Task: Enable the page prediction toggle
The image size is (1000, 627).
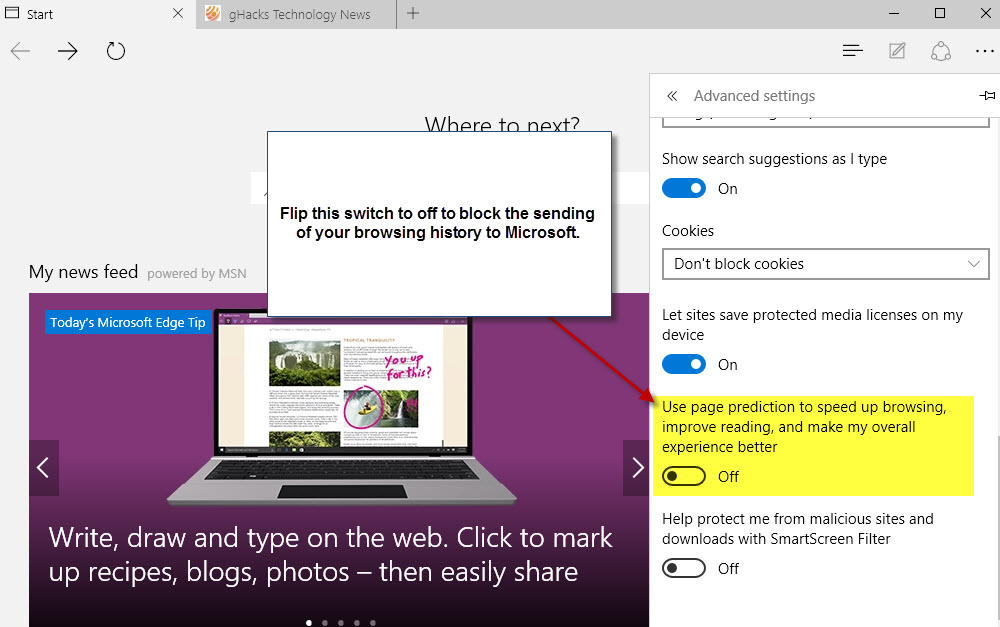Action: coord(684,476)
